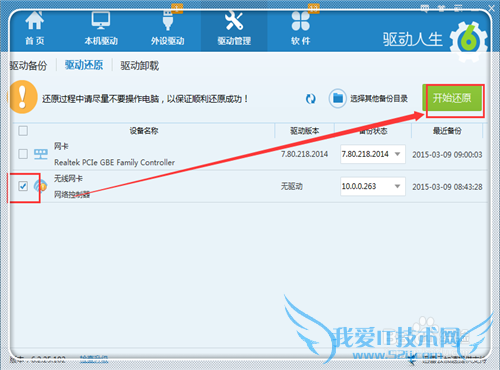The image size is (500, 370).
Task: Check the 网卡 Realtek row checkbox
Action: (23, 154)
